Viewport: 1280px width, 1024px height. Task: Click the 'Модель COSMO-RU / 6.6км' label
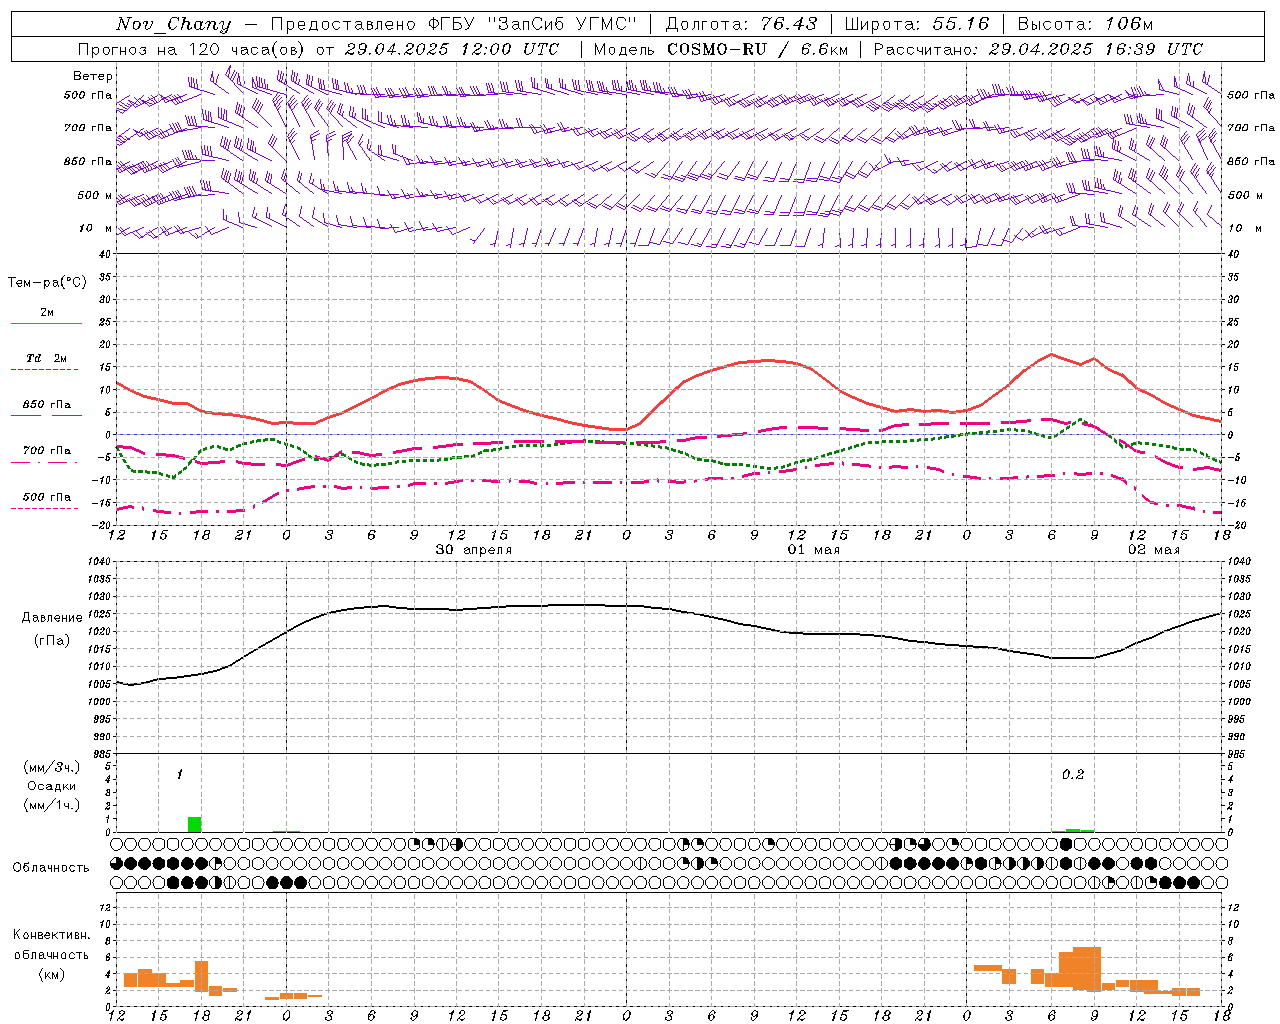click(721, 49)
